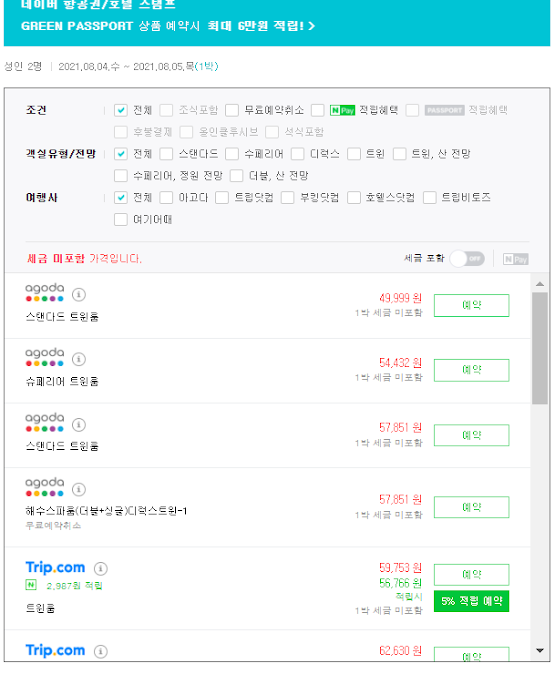Click price text 49,999 원
This screenshot has width=555, height=674.
(x=401, y=298)
